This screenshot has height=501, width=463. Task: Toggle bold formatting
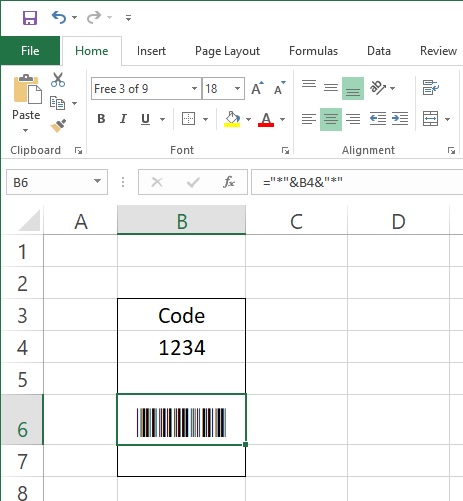101,119
